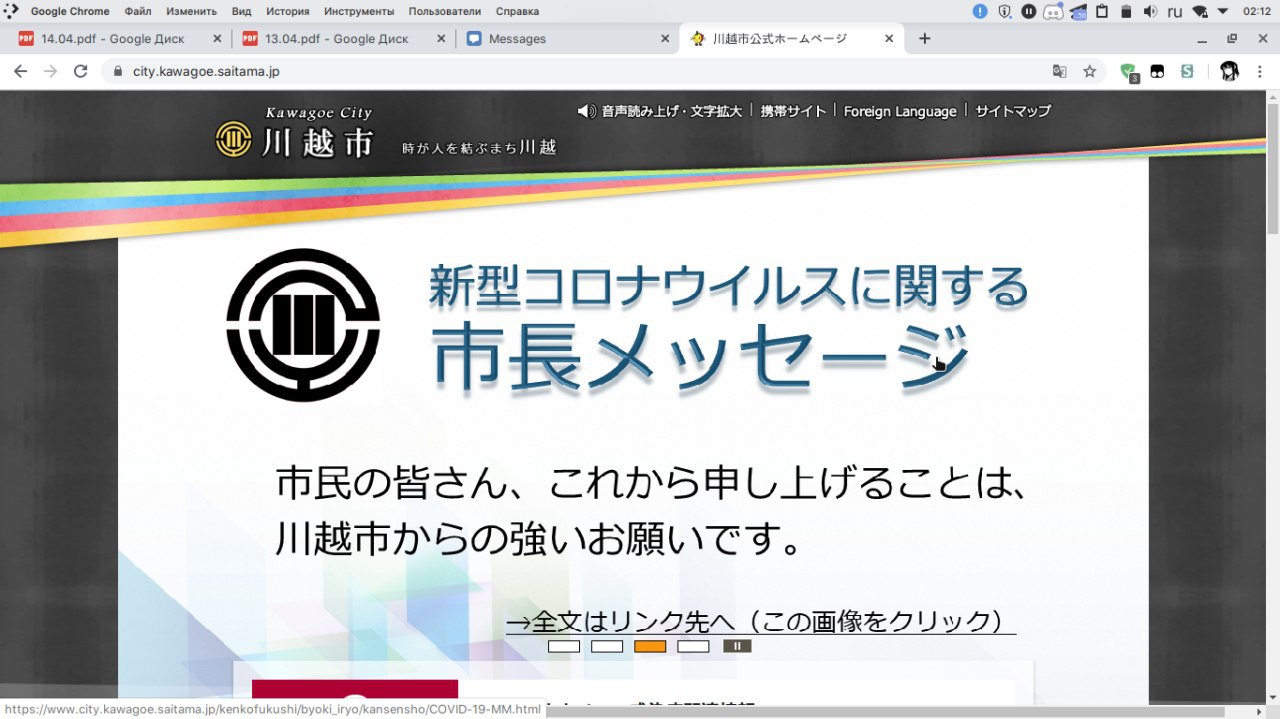Viewport: 1280px width, 719px height.
Task: Open Wi-Fi network tray icon
Action: [x=1200, y=12]
